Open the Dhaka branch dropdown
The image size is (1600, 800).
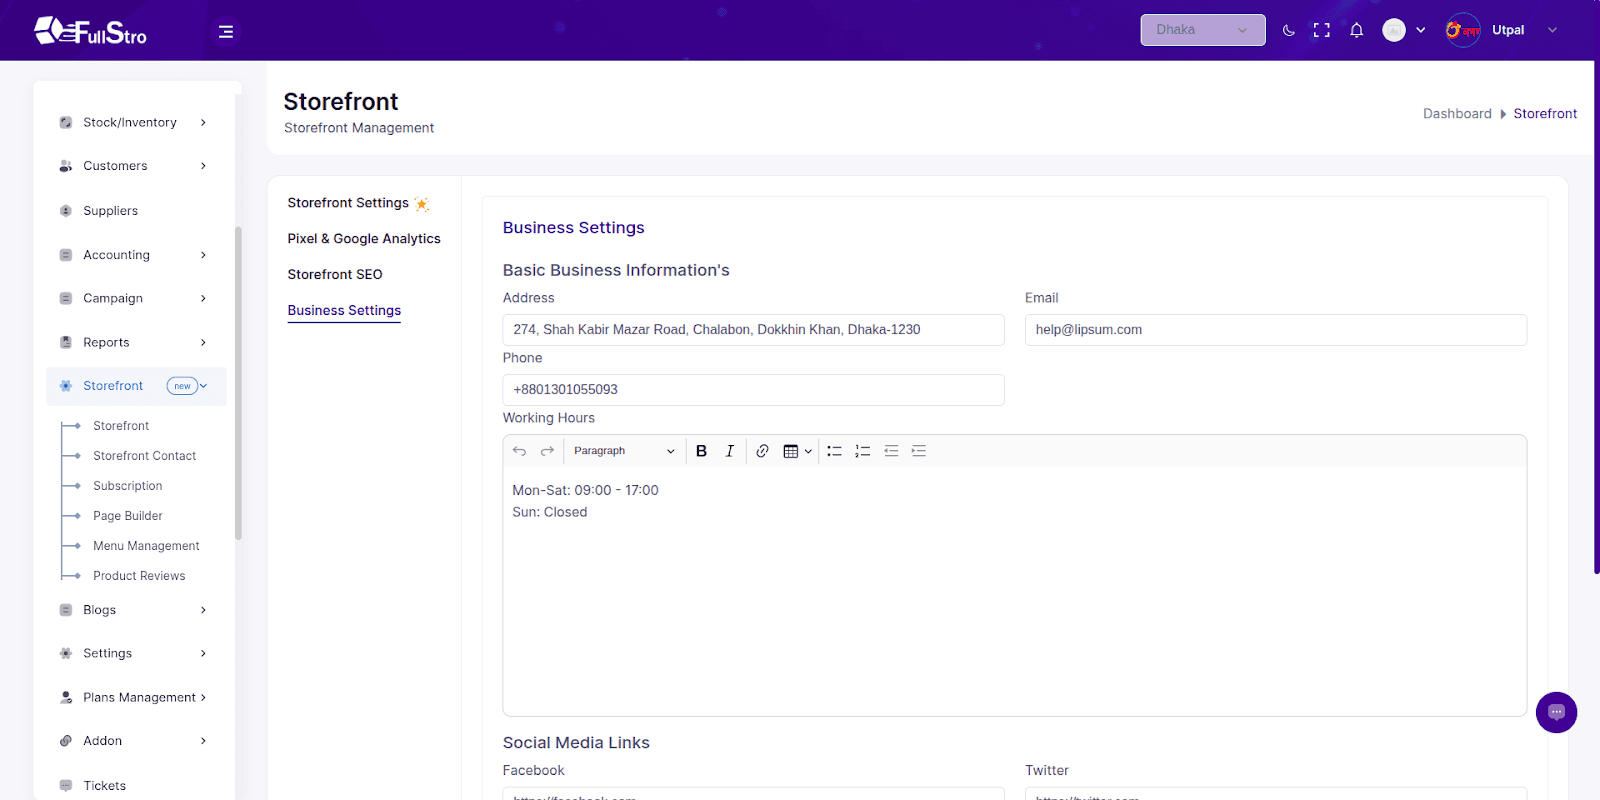(x=1203, y=30)
